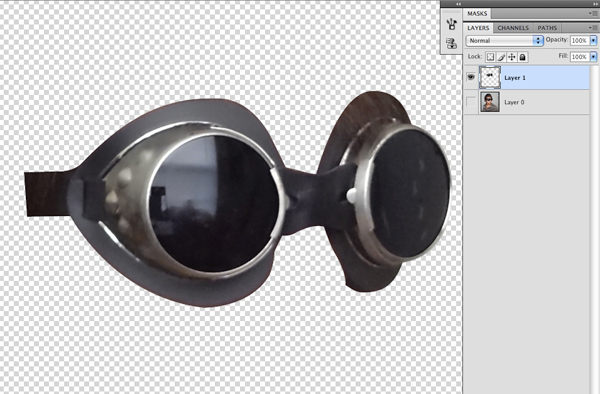Select the Layer 1 name text
600x394 pixels.
[x=515, y=78]
